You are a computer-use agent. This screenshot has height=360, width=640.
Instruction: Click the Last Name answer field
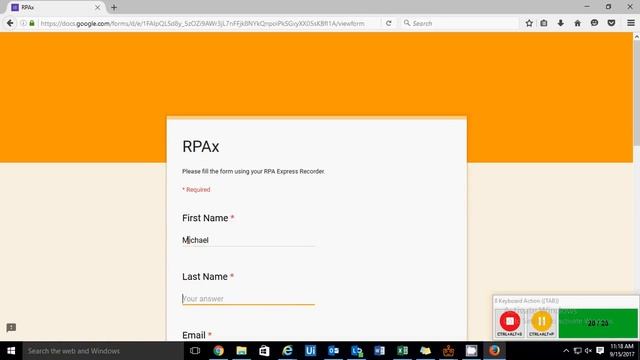pos(248,299)
